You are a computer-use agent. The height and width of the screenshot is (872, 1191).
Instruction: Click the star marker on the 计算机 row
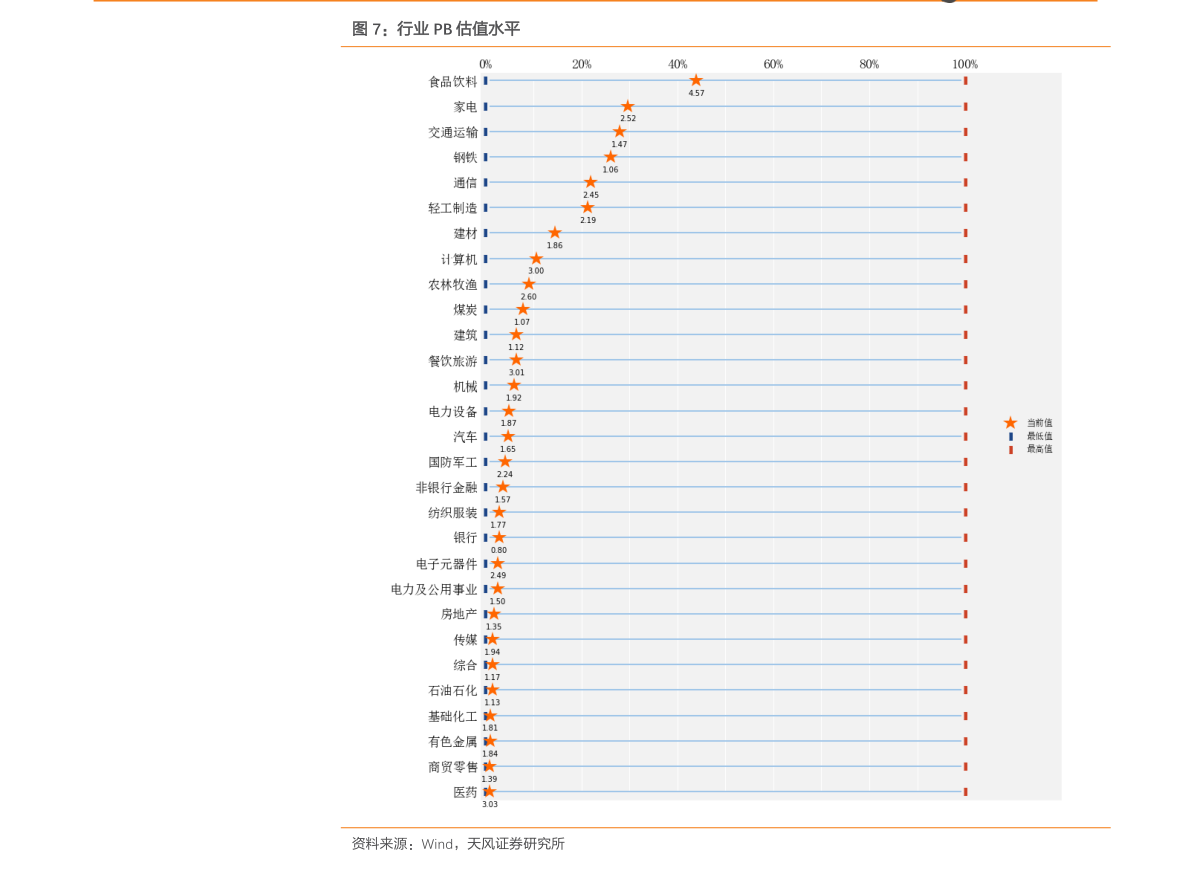pyautogui.click(x=535, y=258)
